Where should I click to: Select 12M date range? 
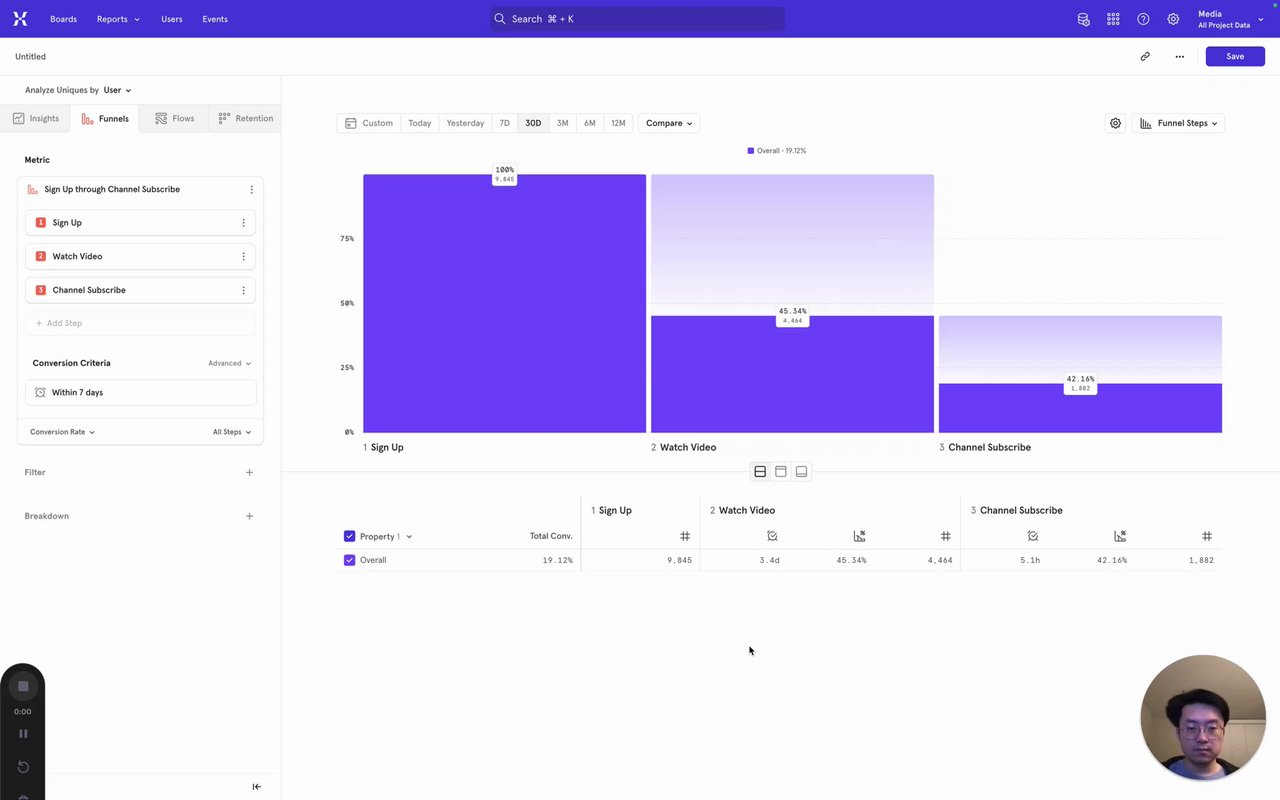click(x=618, y=123)
